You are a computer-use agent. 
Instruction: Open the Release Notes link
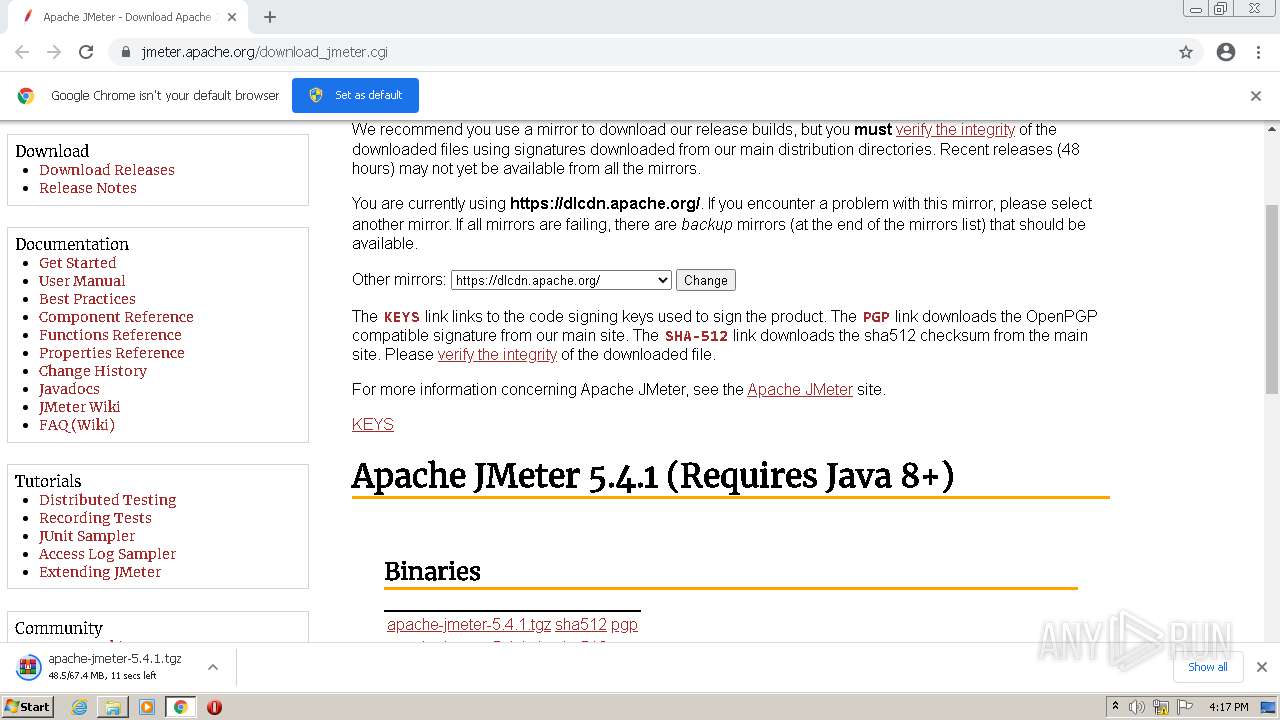point(88,188)
